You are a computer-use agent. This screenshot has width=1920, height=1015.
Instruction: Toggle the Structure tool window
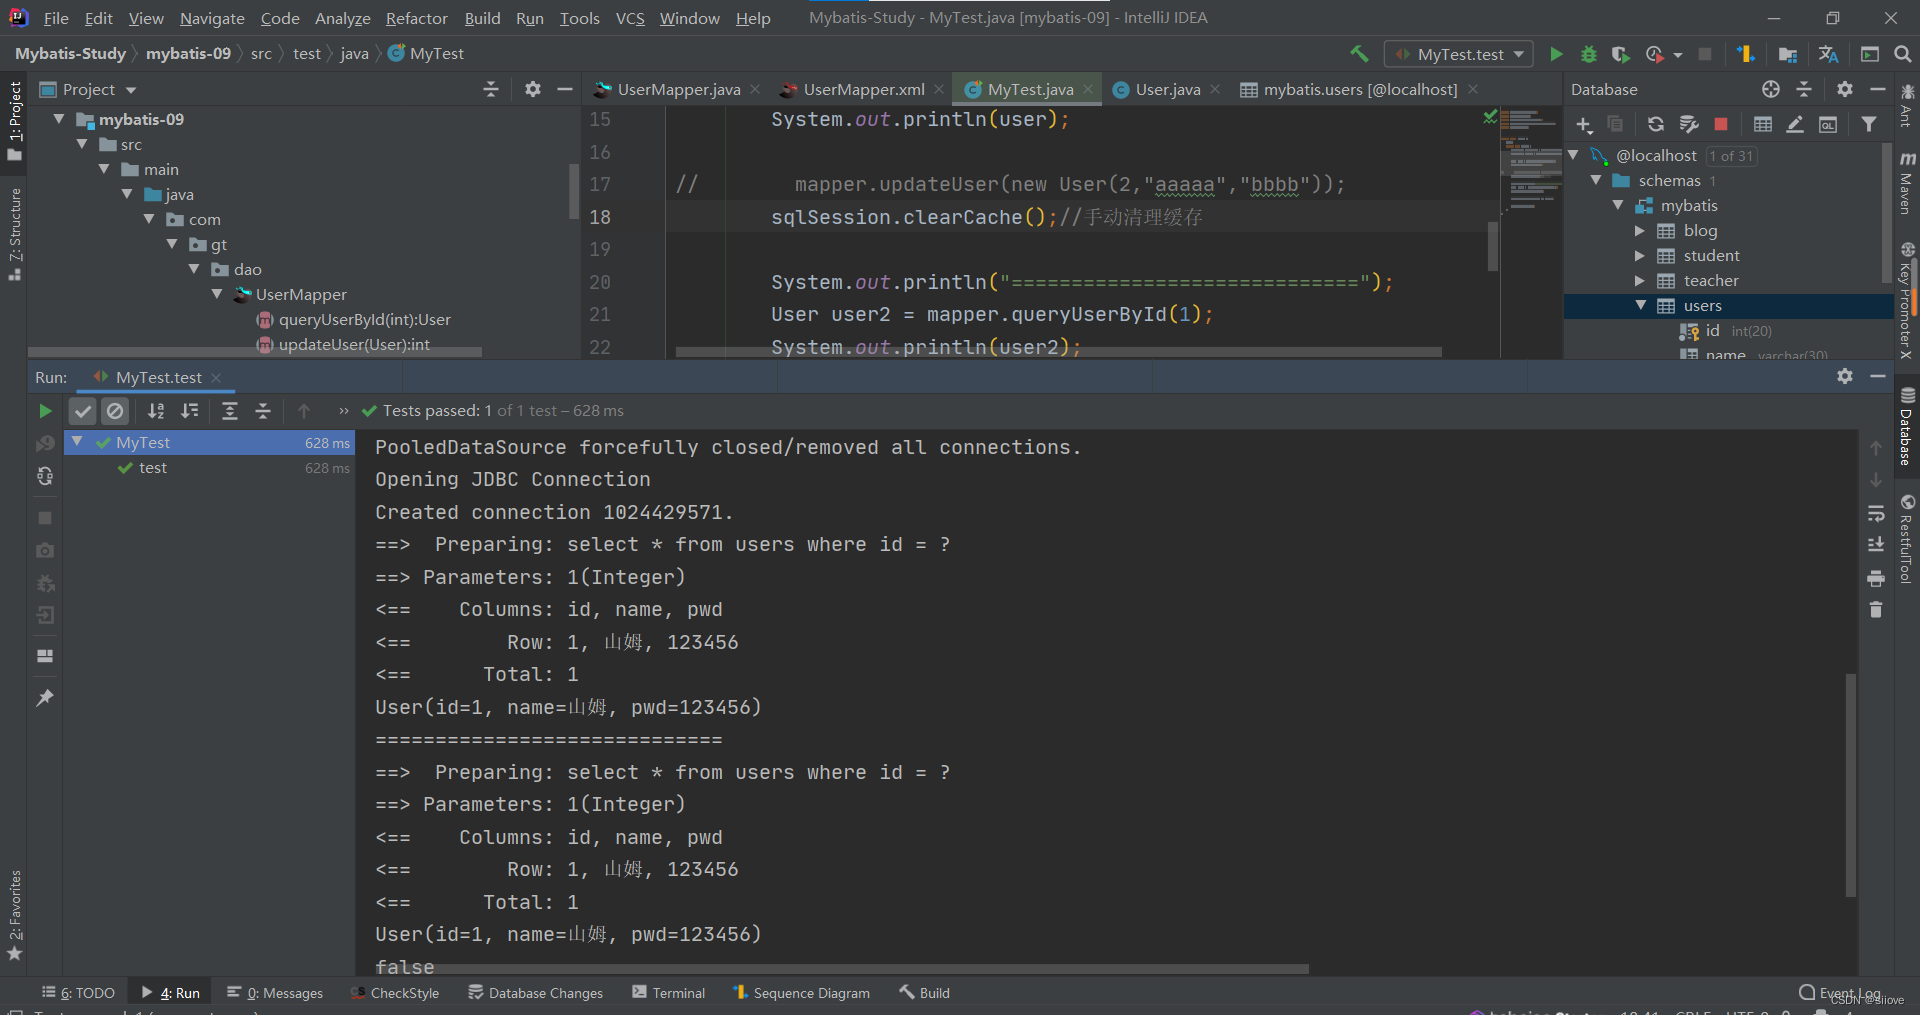14,234
